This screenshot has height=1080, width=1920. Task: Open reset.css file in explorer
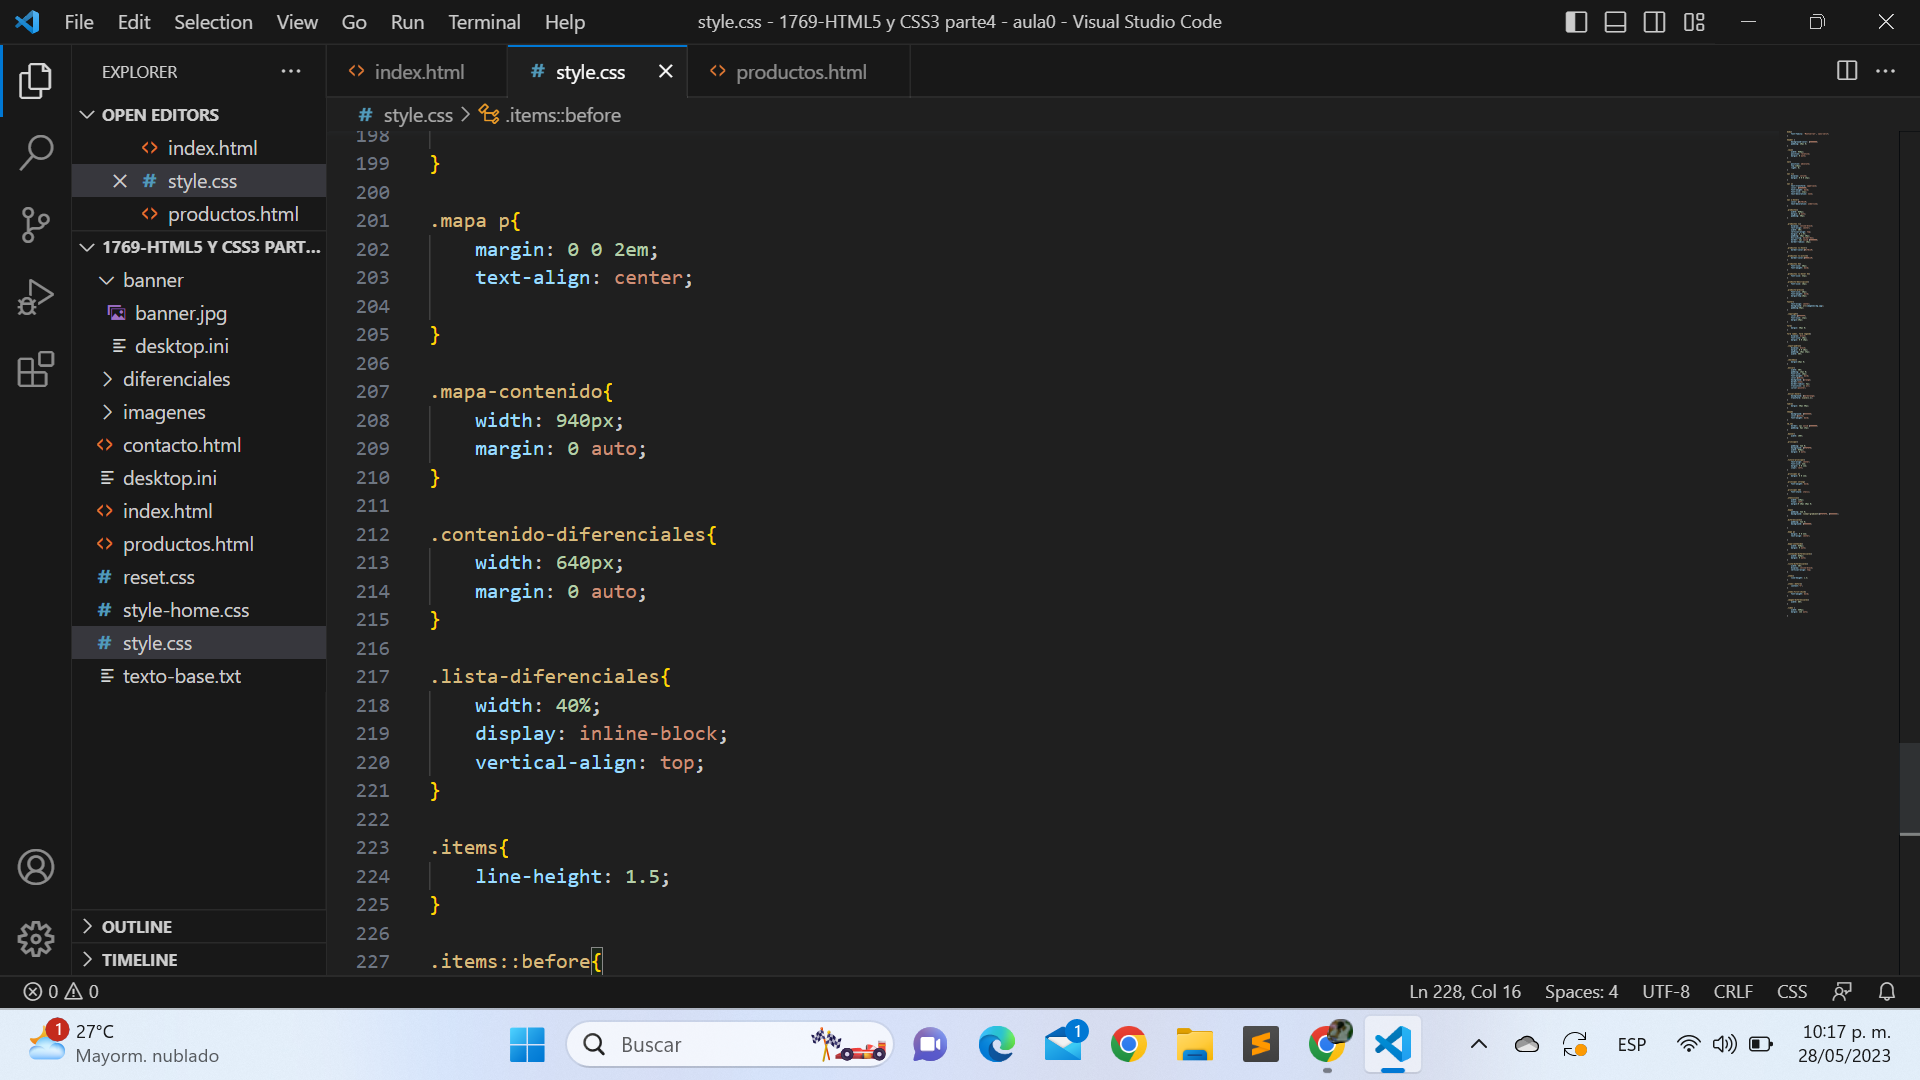pos(158,577)
